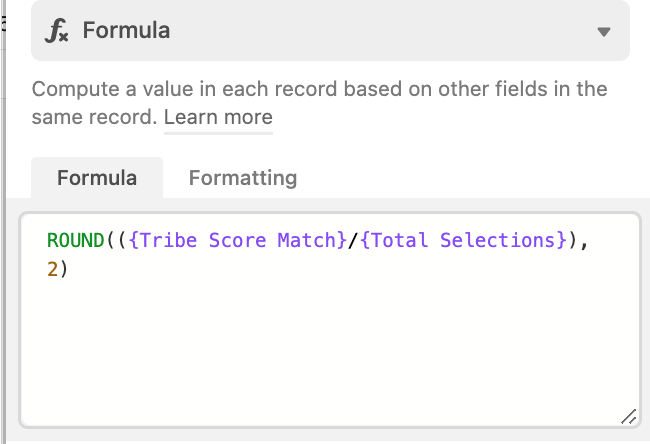Click the vertical divider on the panel's left edge
This screenshot has width=650, height=444.
3,222
